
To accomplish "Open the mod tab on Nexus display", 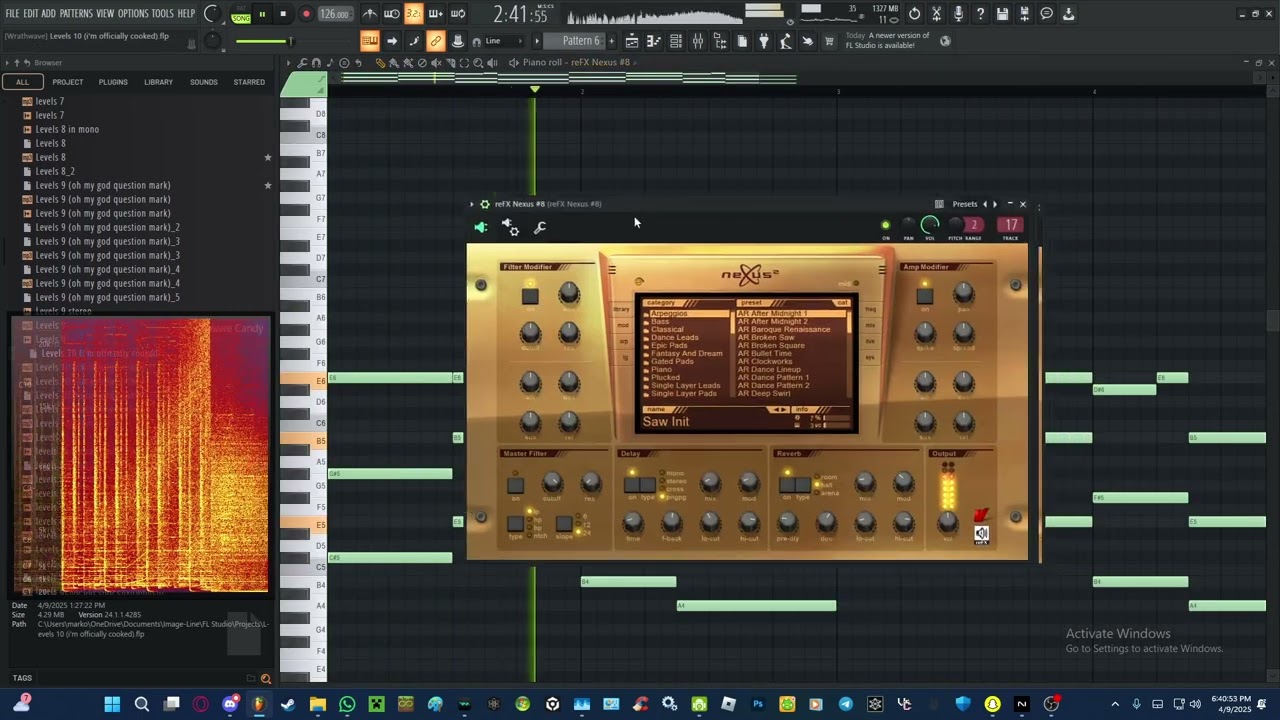I will point(623,325).
